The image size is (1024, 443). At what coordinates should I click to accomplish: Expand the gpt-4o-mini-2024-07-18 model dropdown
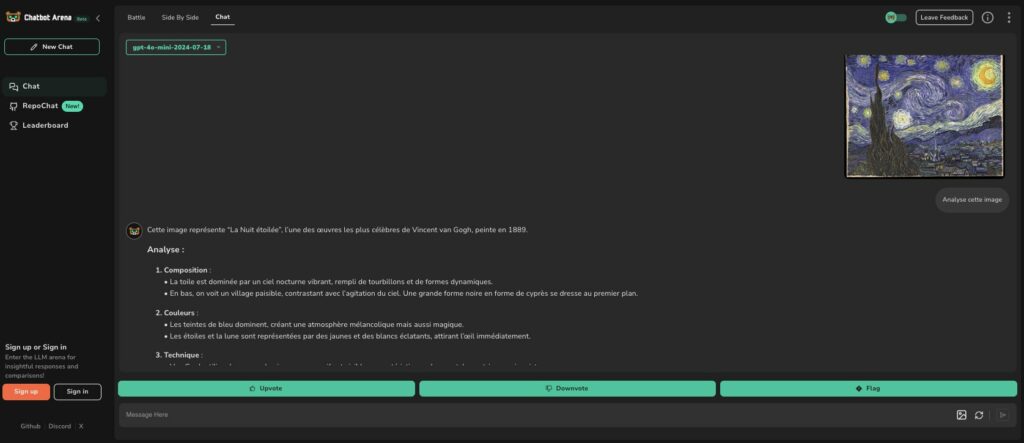click(x=176, y=47)
